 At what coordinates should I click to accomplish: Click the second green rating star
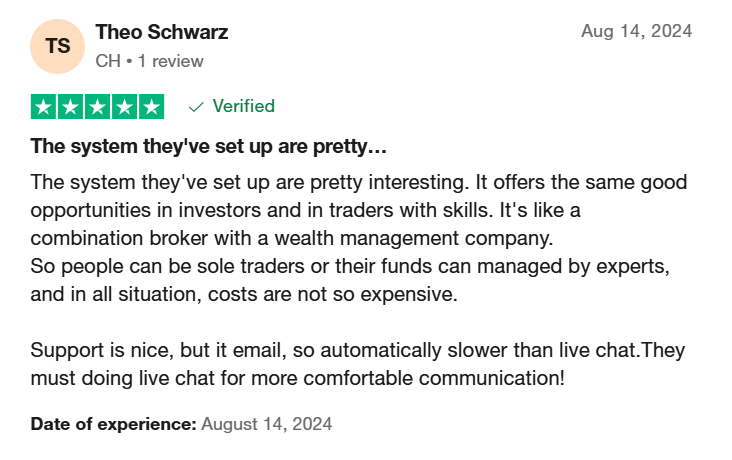(x=70, y=106)
